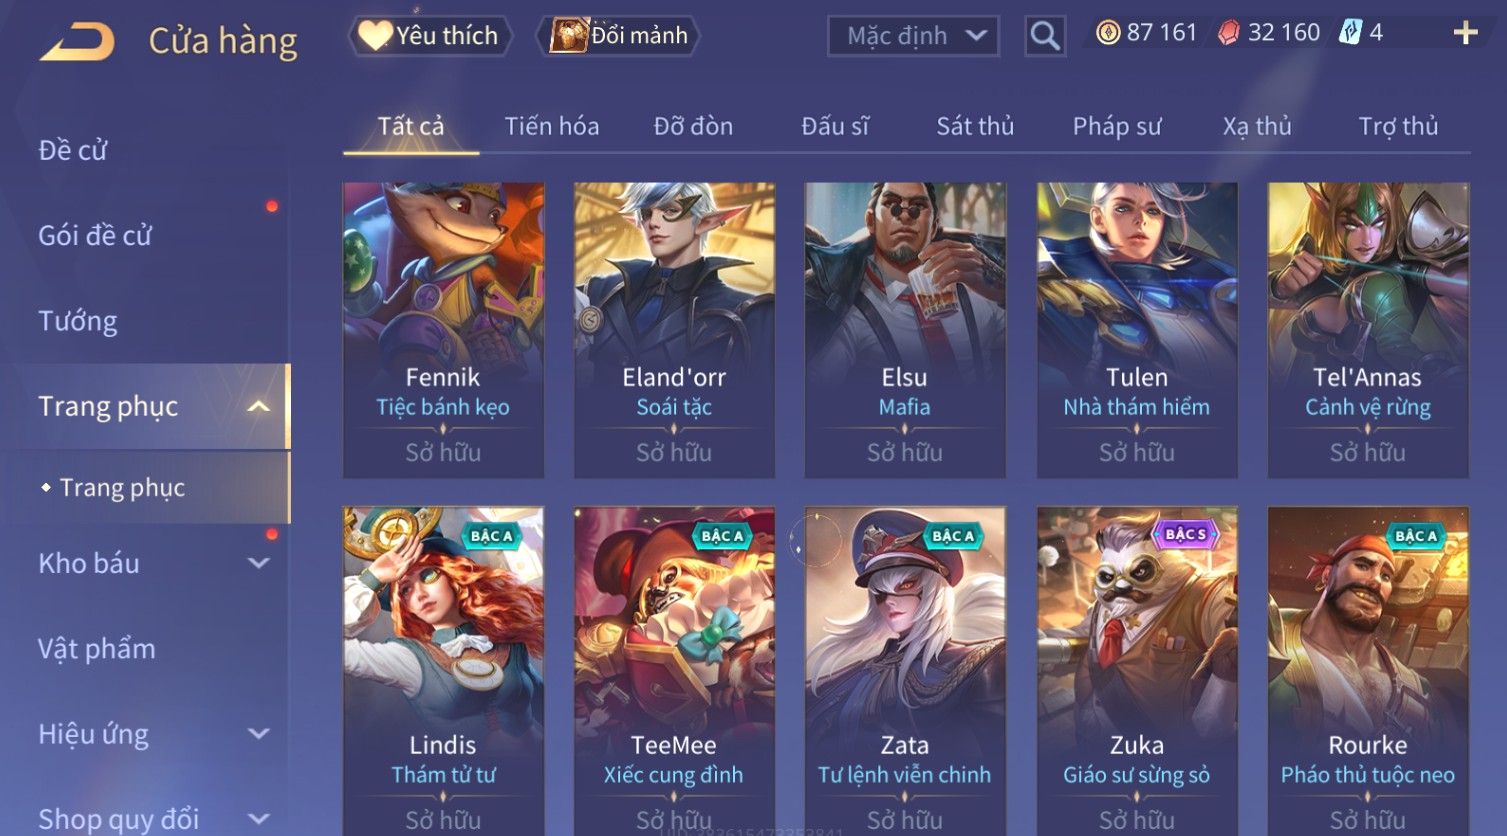1507x836 pixels.
Task: Open the Fennik Tiệc bánh kẹo skin card
Action: coord(443,330)
